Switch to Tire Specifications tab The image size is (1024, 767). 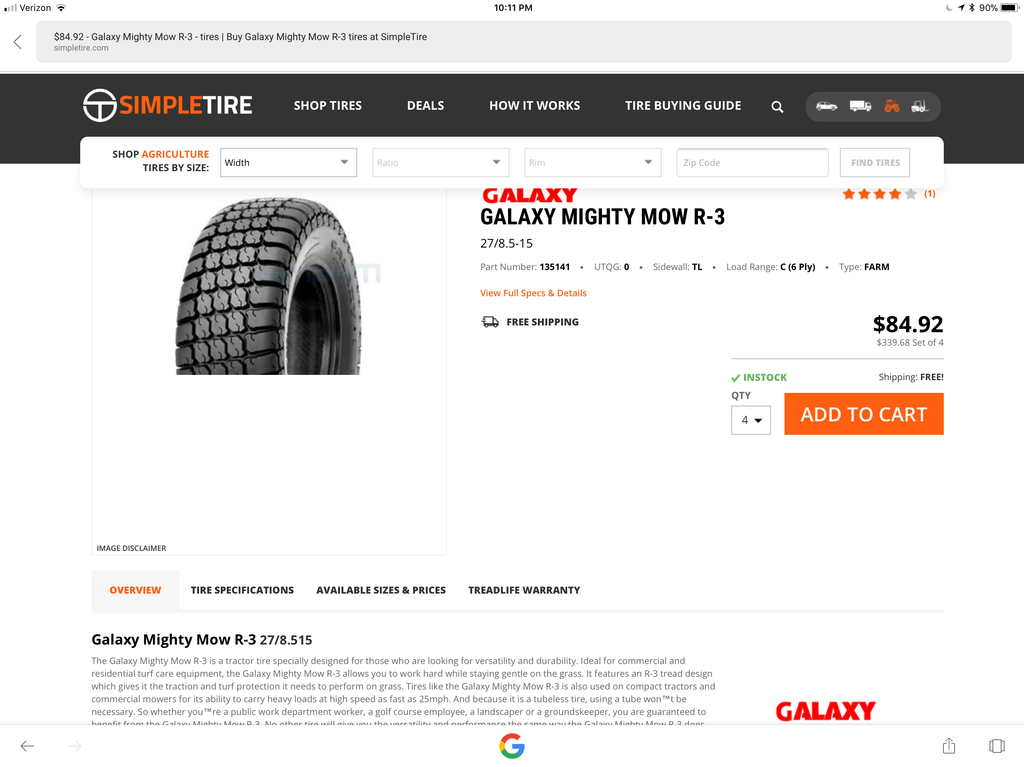pos(242,590)
